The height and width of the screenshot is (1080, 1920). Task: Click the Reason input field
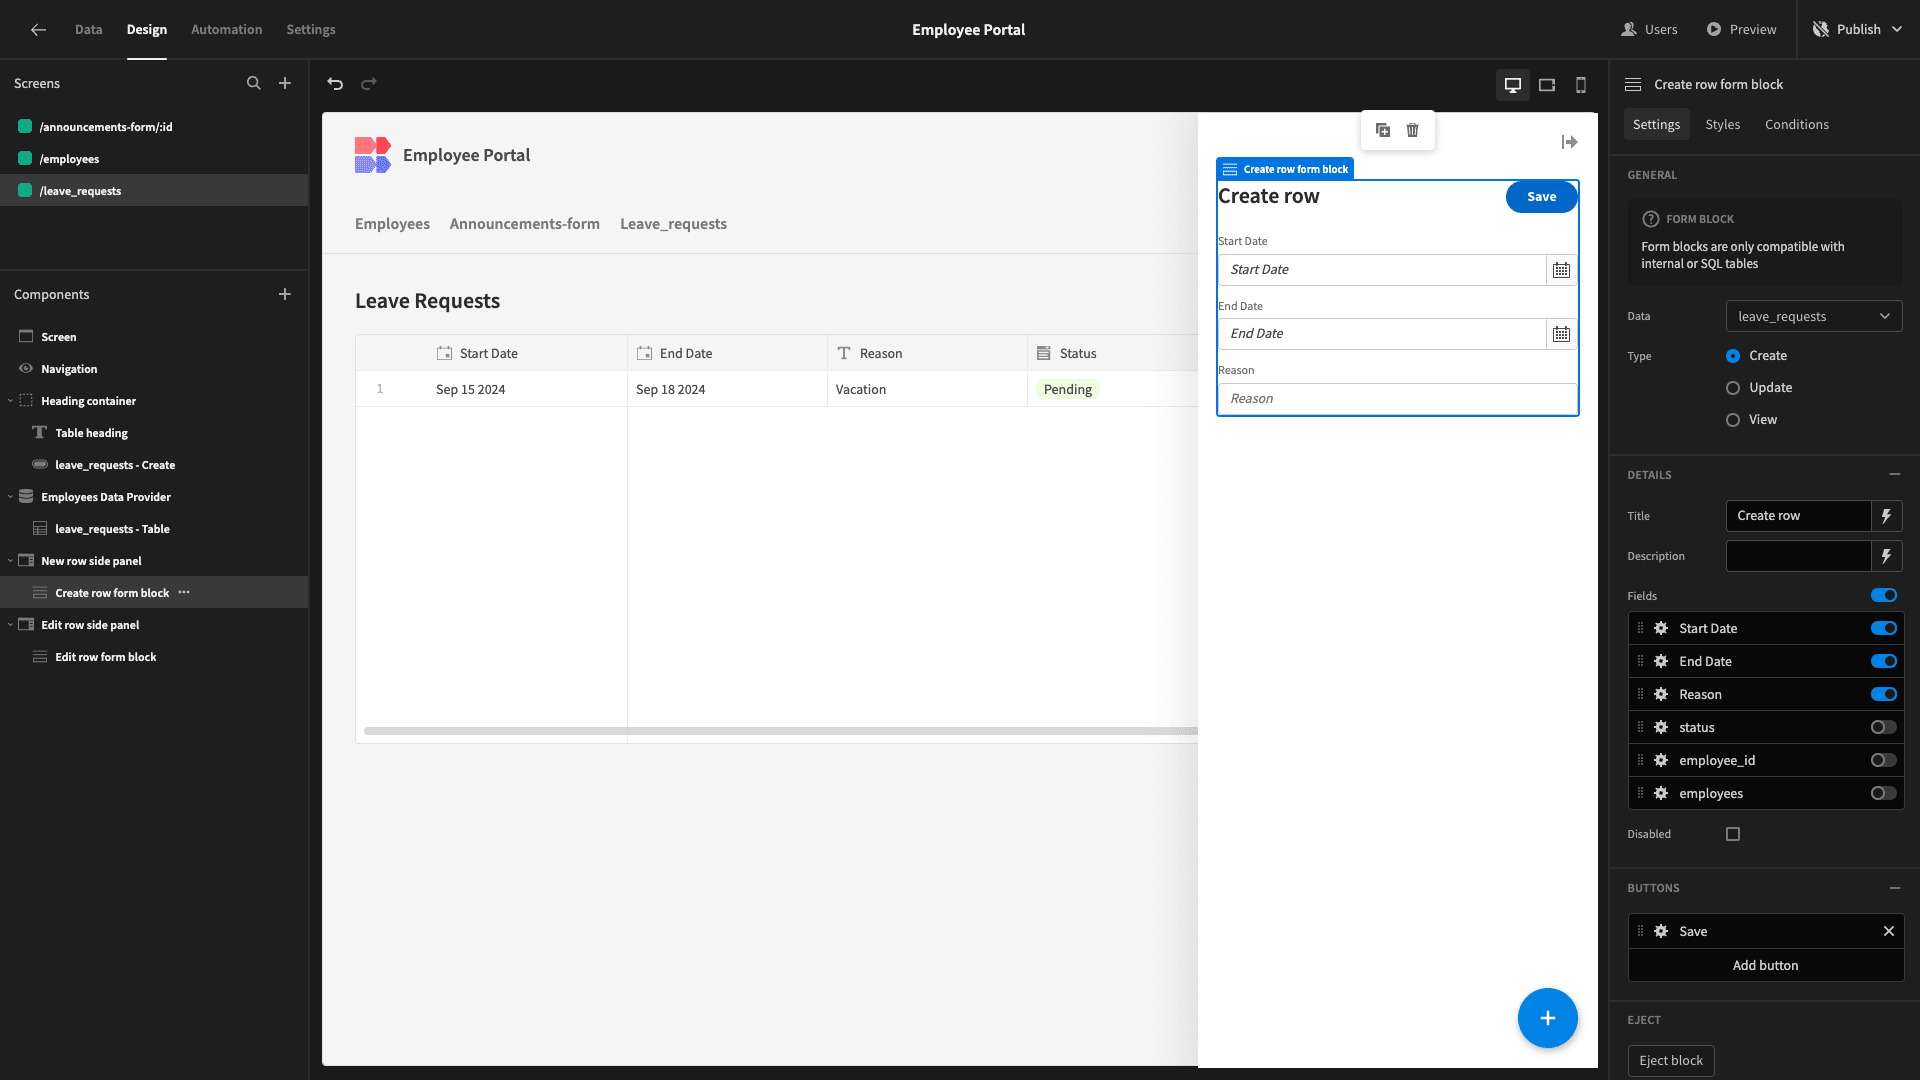[1397, 399]
